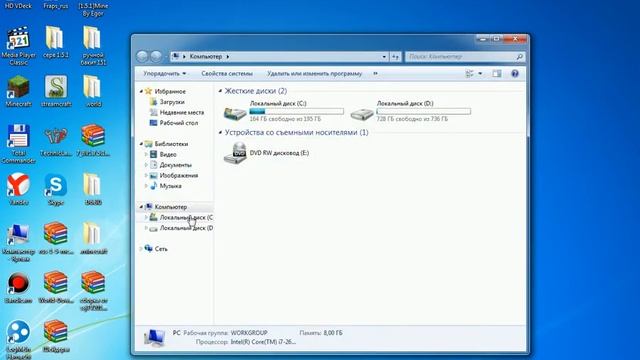The width and height of the screenshot is (640, 360).
Task: Select the LogMeIn Hamachi desktop icon
Action: pos(18,340)
